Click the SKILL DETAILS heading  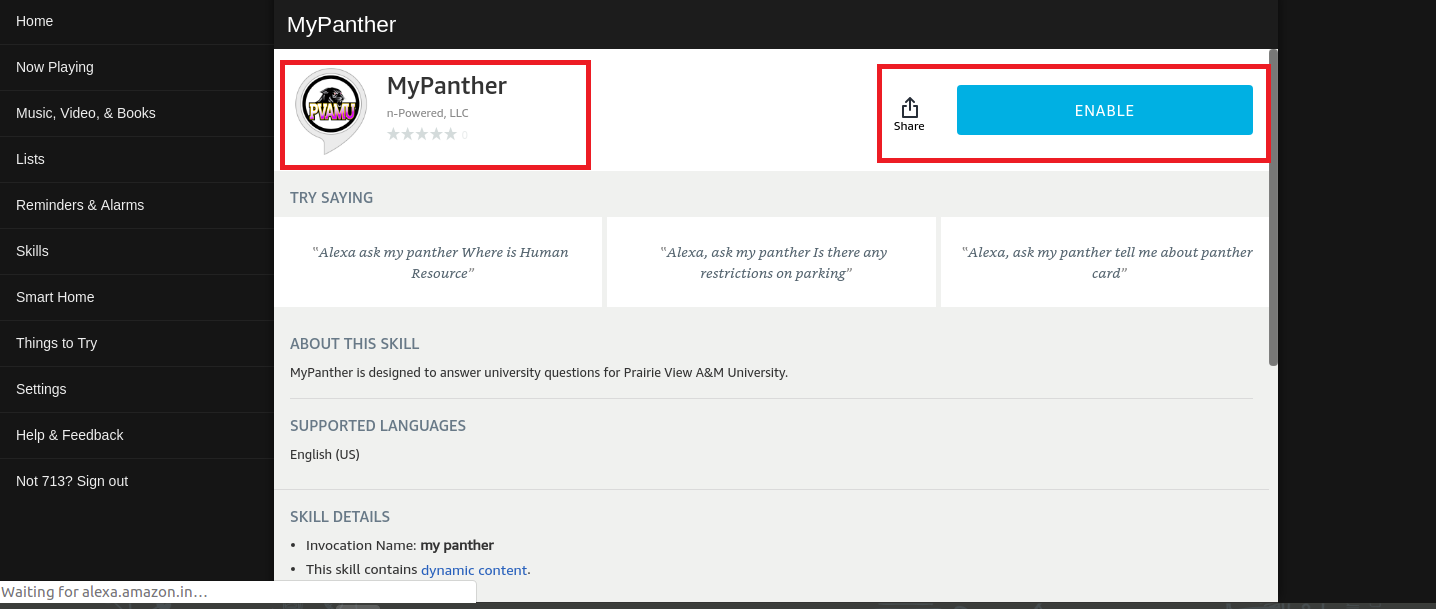pos(340,517)
